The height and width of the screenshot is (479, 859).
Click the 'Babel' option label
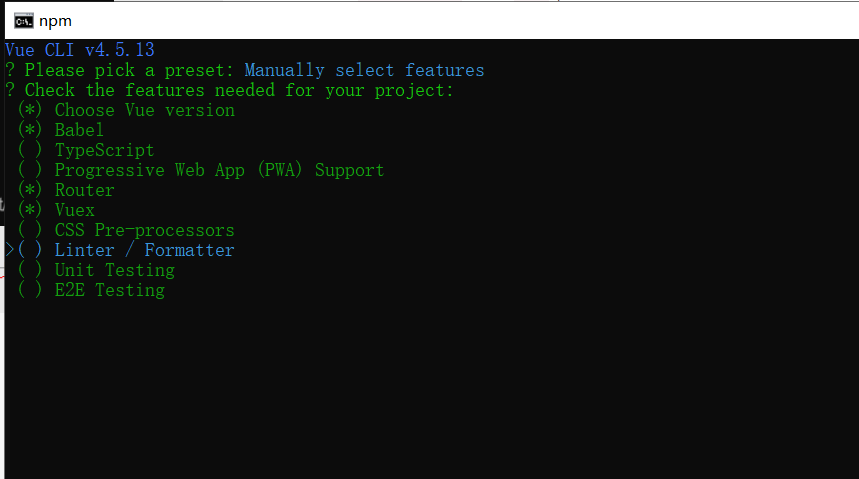click(79, 130)
